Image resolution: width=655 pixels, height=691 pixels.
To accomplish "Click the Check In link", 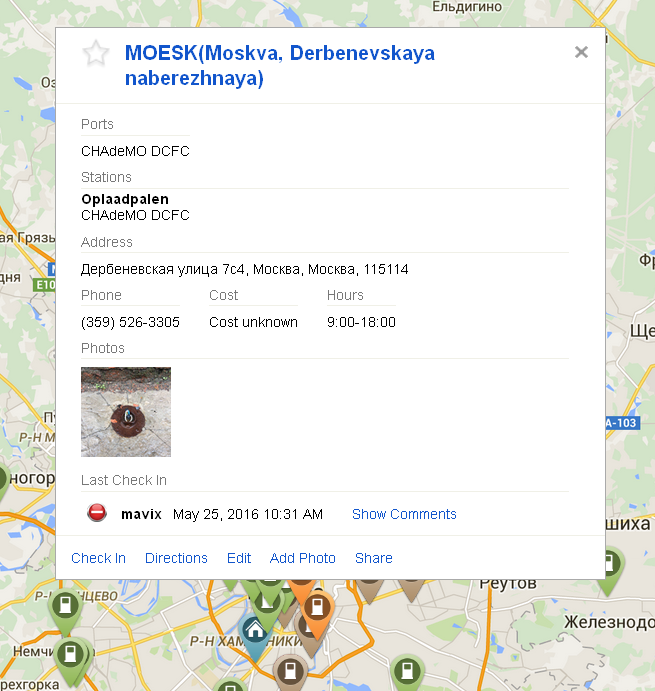I will tap(98, 558).
